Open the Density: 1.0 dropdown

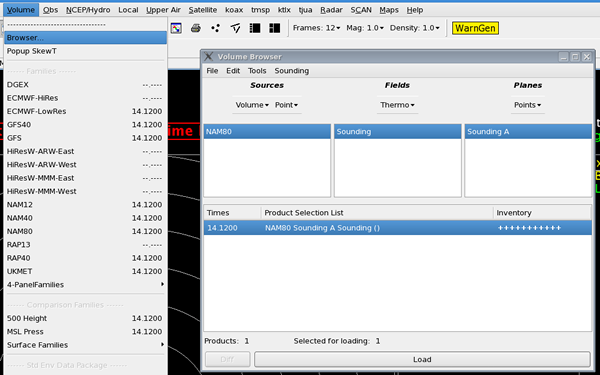pos(414,28)
